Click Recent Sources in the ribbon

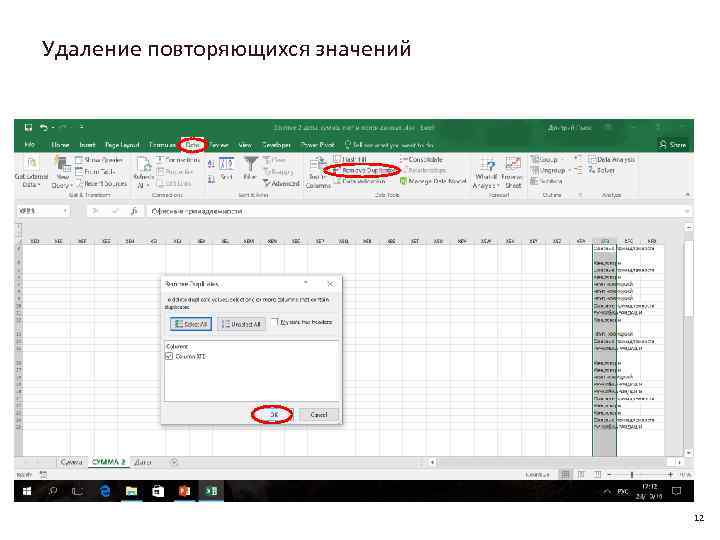point(101,183)
